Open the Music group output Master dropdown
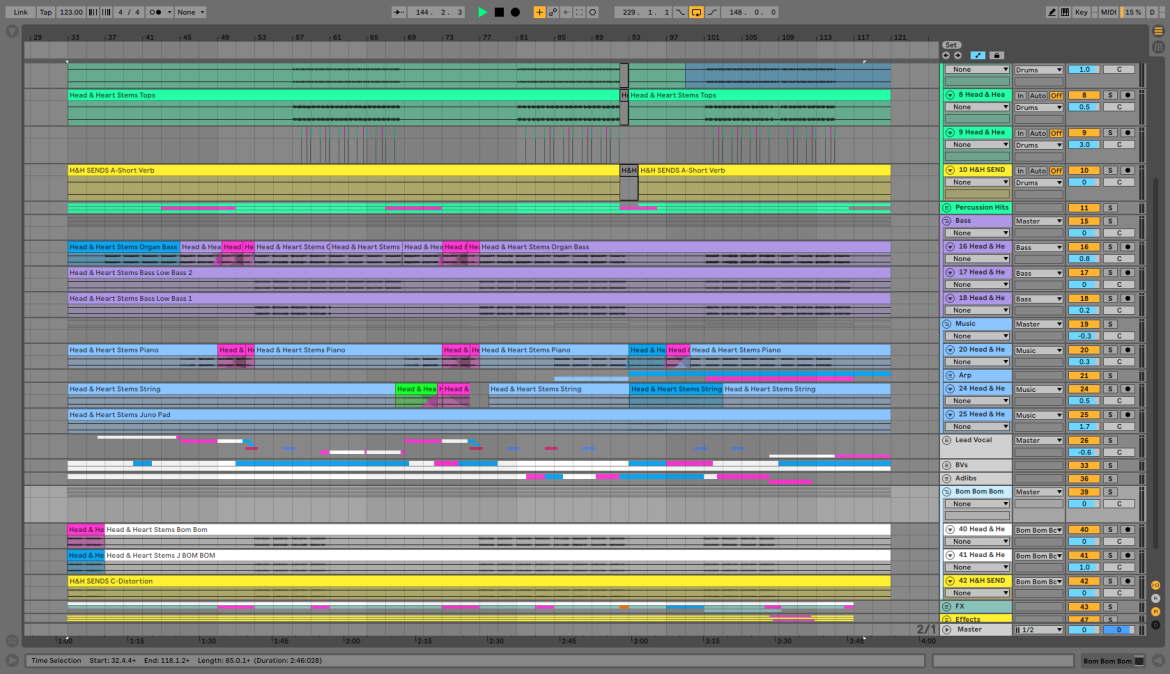The width and height of the screenshot is (1170, 674). pos(1039,324)
